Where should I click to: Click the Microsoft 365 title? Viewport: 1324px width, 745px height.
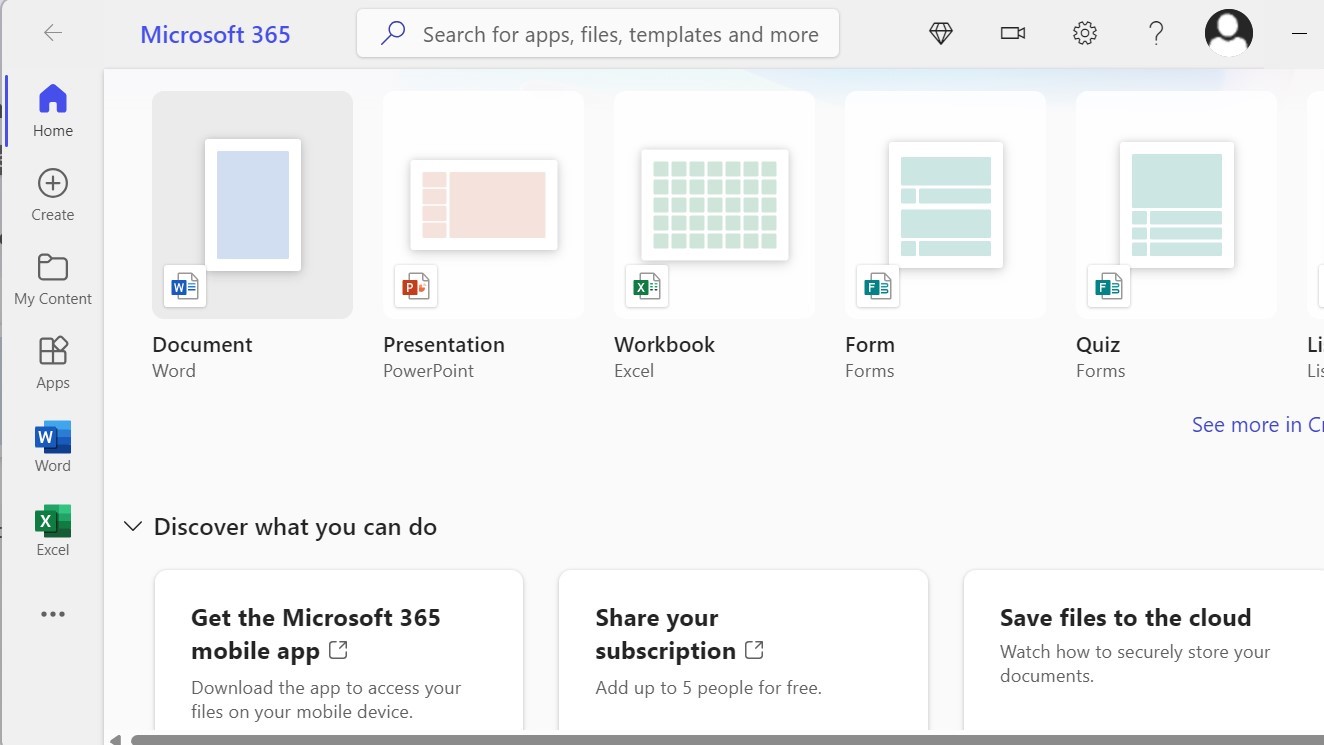point(215,34)
